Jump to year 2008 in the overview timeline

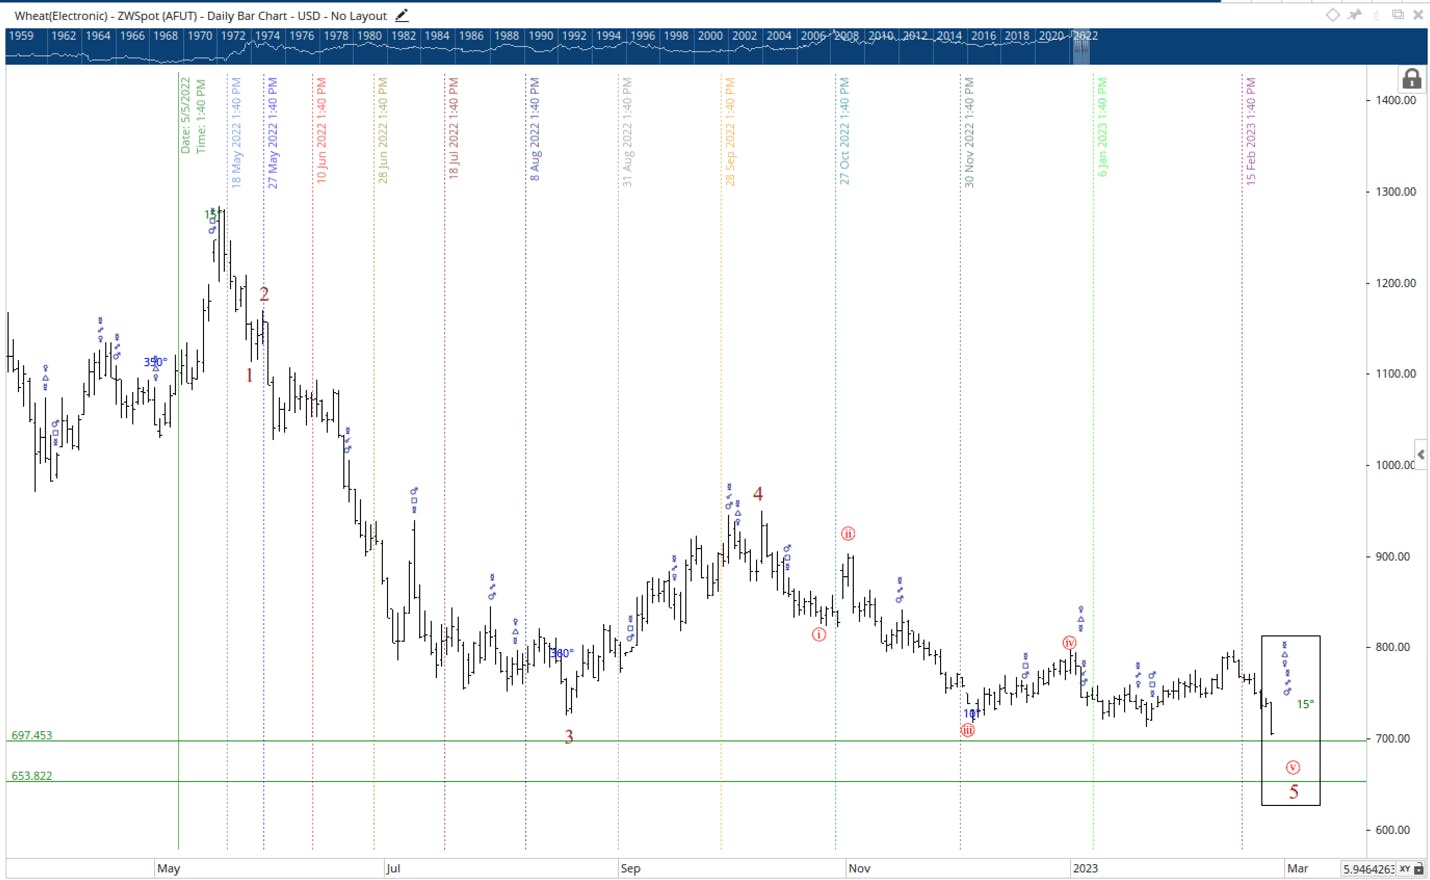(x=847, y=36)
